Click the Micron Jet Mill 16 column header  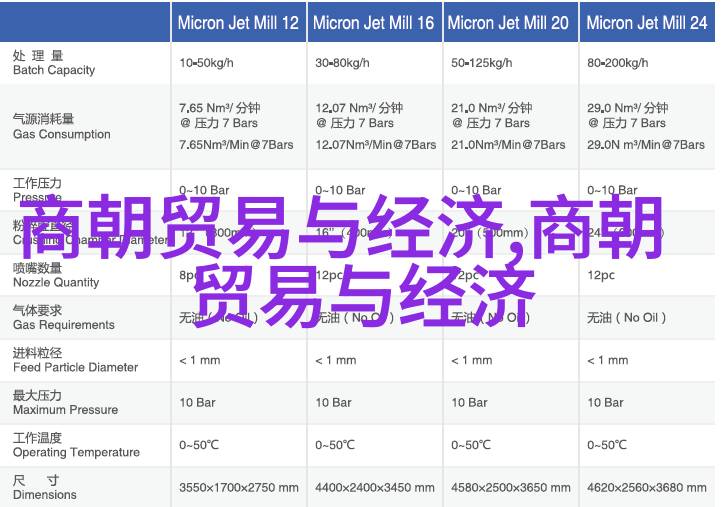click(373, 23)
